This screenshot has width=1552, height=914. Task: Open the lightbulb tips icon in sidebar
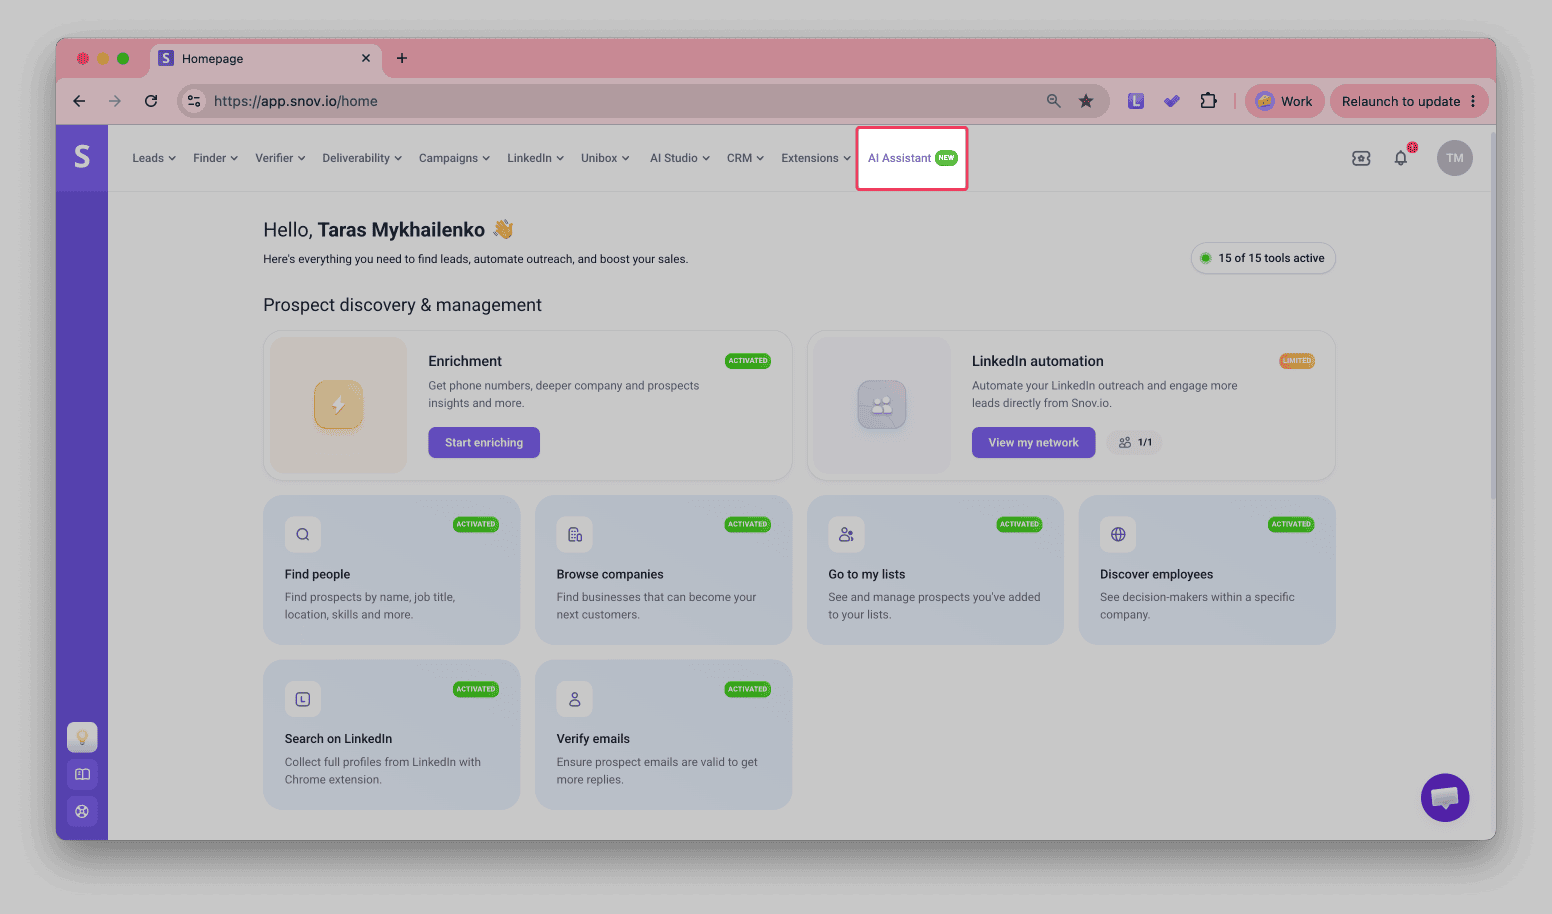pos(82,738)
